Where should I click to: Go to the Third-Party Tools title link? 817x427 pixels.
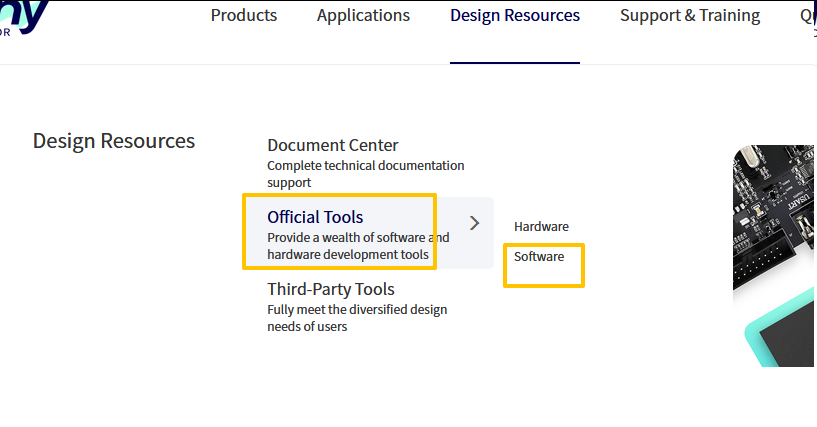tap(331, 290)
